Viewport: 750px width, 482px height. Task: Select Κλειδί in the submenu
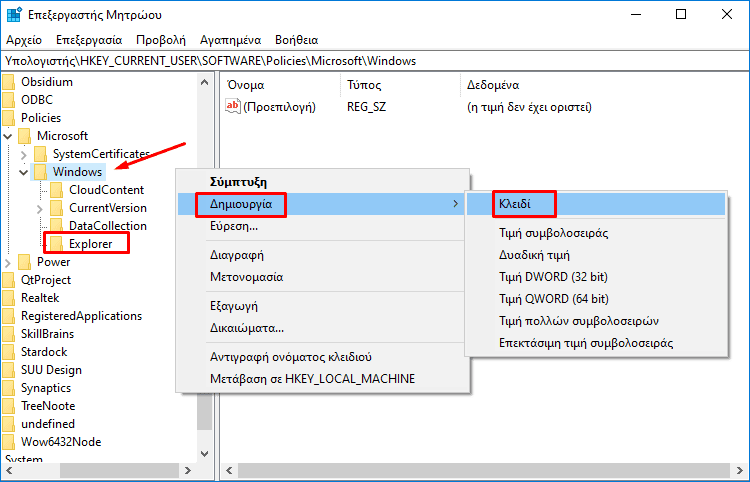(596, 204)
